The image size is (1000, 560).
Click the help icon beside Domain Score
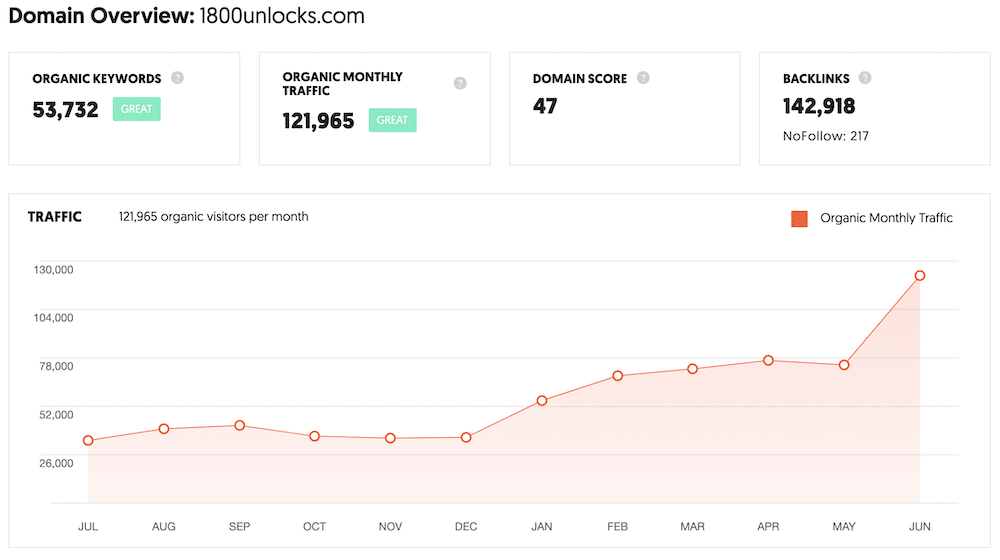point(643,78)
